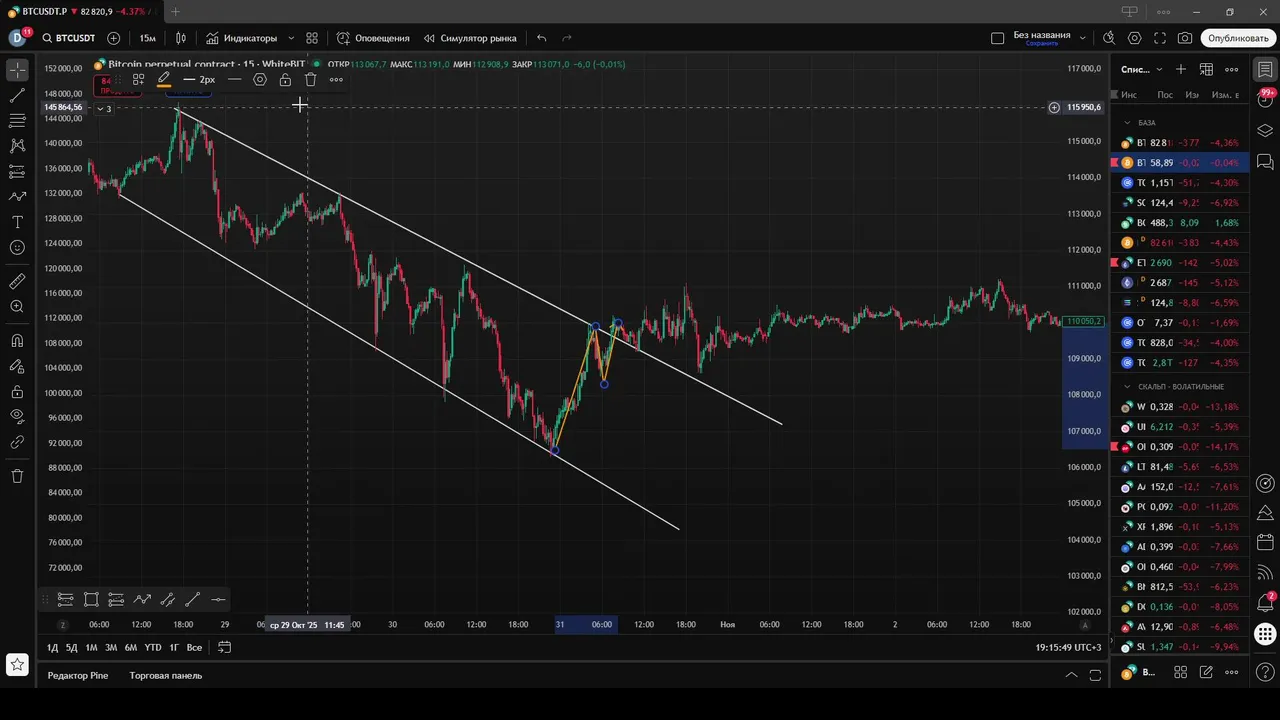Open watchlist advanced view table icon
1280x720 pixels.
coord(1206,69)
